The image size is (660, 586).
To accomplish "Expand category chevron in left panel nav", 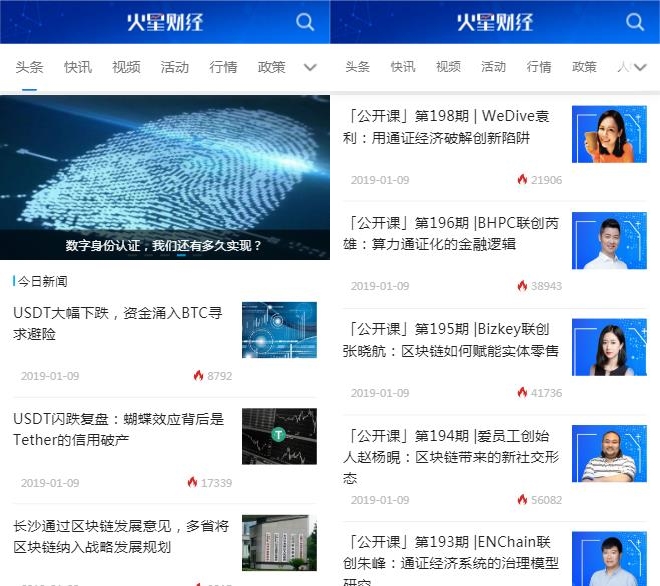I will (310, 67).
